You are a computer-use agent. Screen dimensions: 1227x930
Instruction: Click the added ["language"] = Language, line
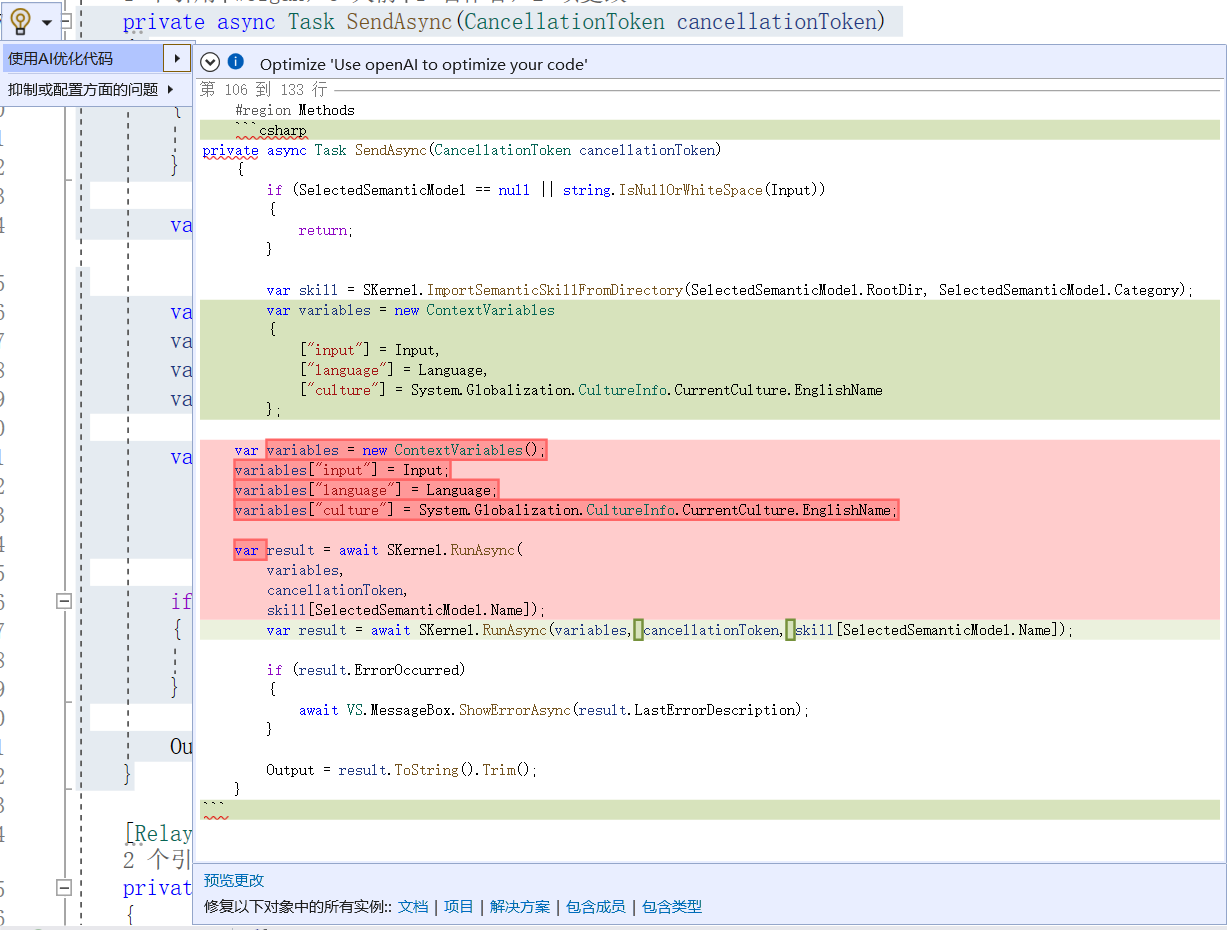coord(393,370)
